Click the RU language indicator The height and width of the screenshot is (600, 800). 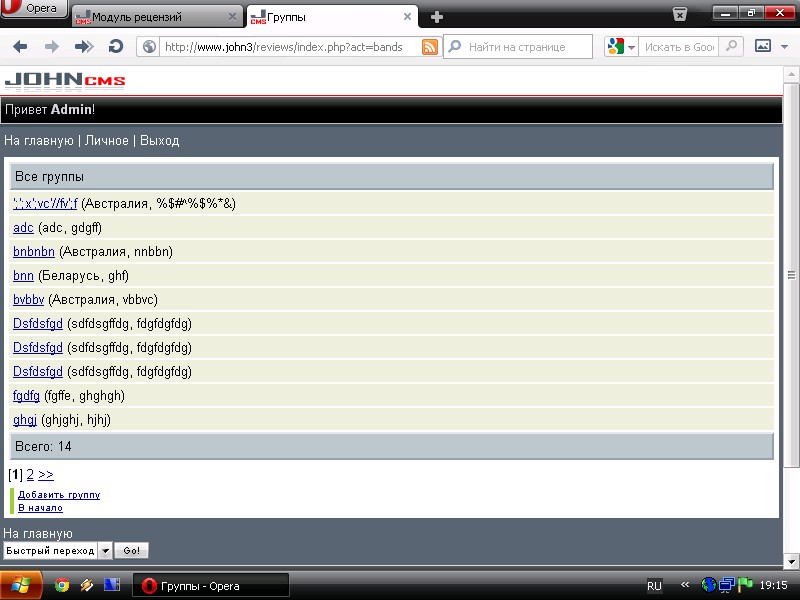654,586
